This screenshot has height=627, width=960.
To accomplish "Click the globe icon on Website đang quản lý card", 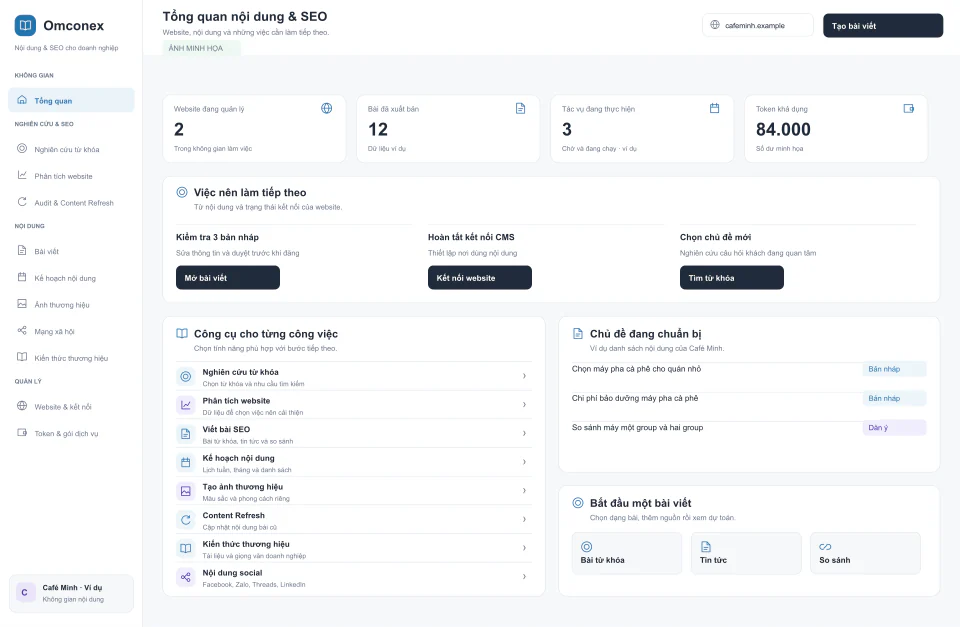I will 327,108.
